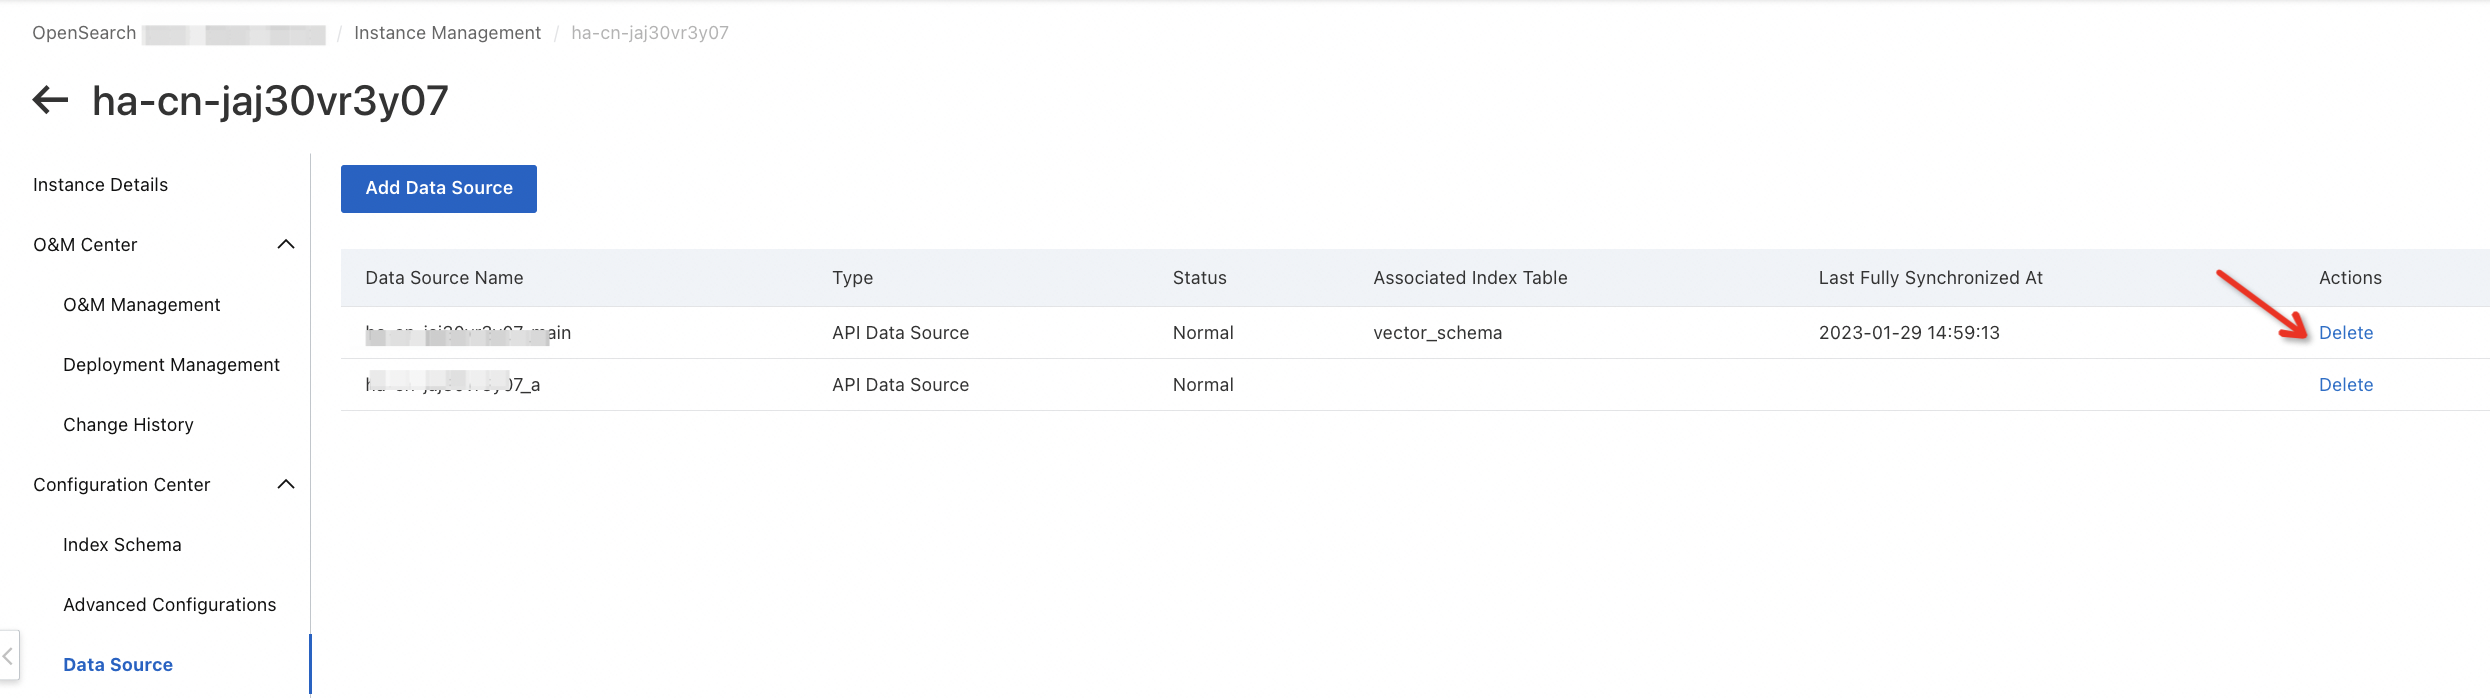Click the OpenSearch breadcrumb link
The width and height of the screenshot is (2490, 698).
tap(84, 33)
